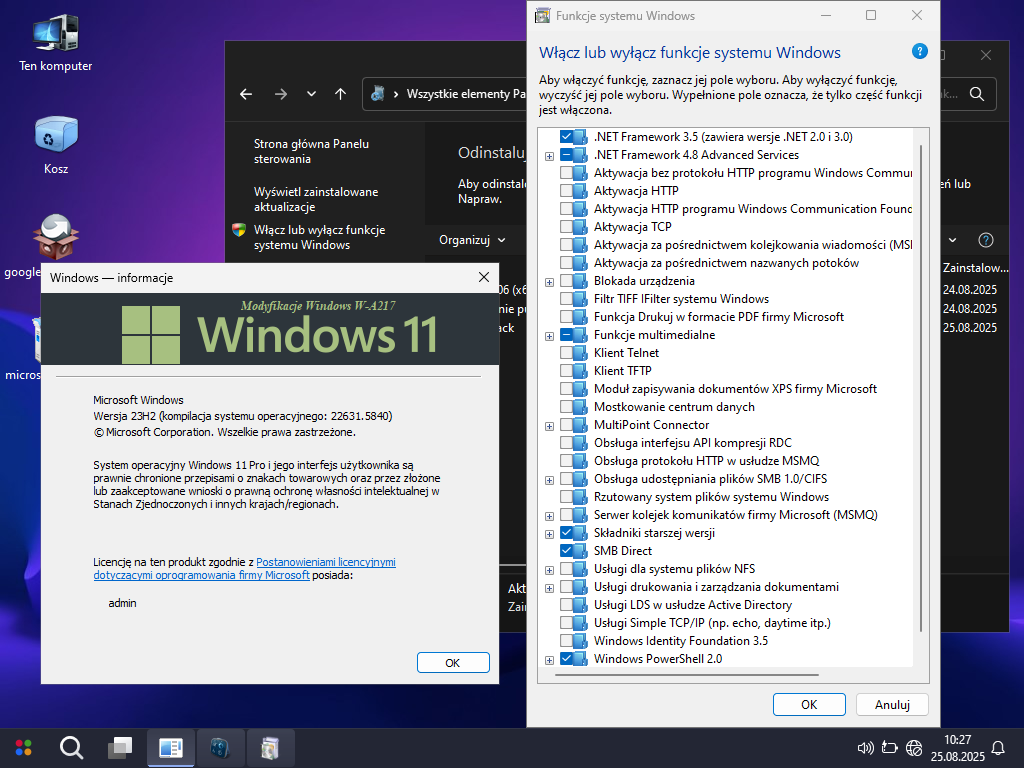
Task: Uncheck .NET Framework 3.5 checkbox
Action: click(567, 137)
